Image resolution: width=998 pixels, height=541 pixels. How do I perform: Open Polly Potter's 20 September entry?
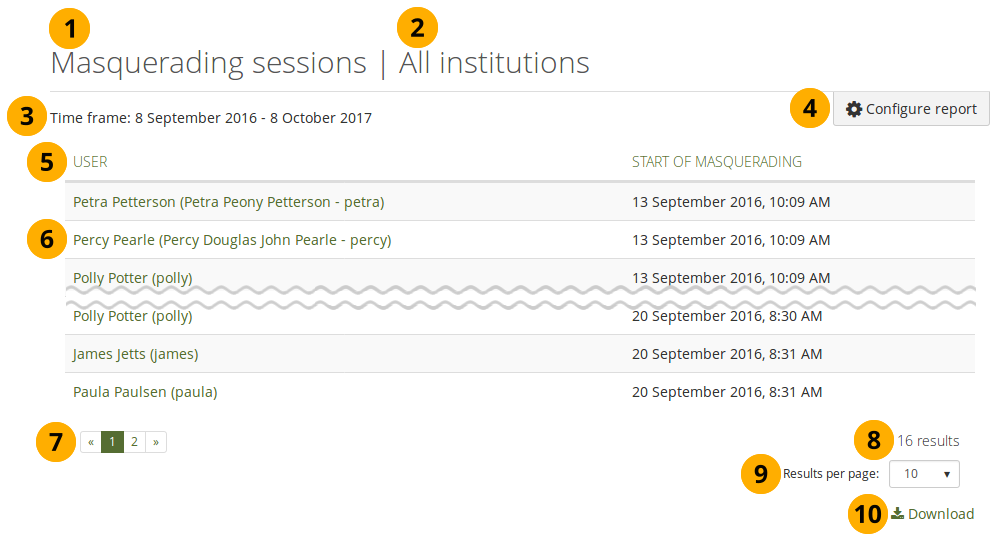(132, 316)
